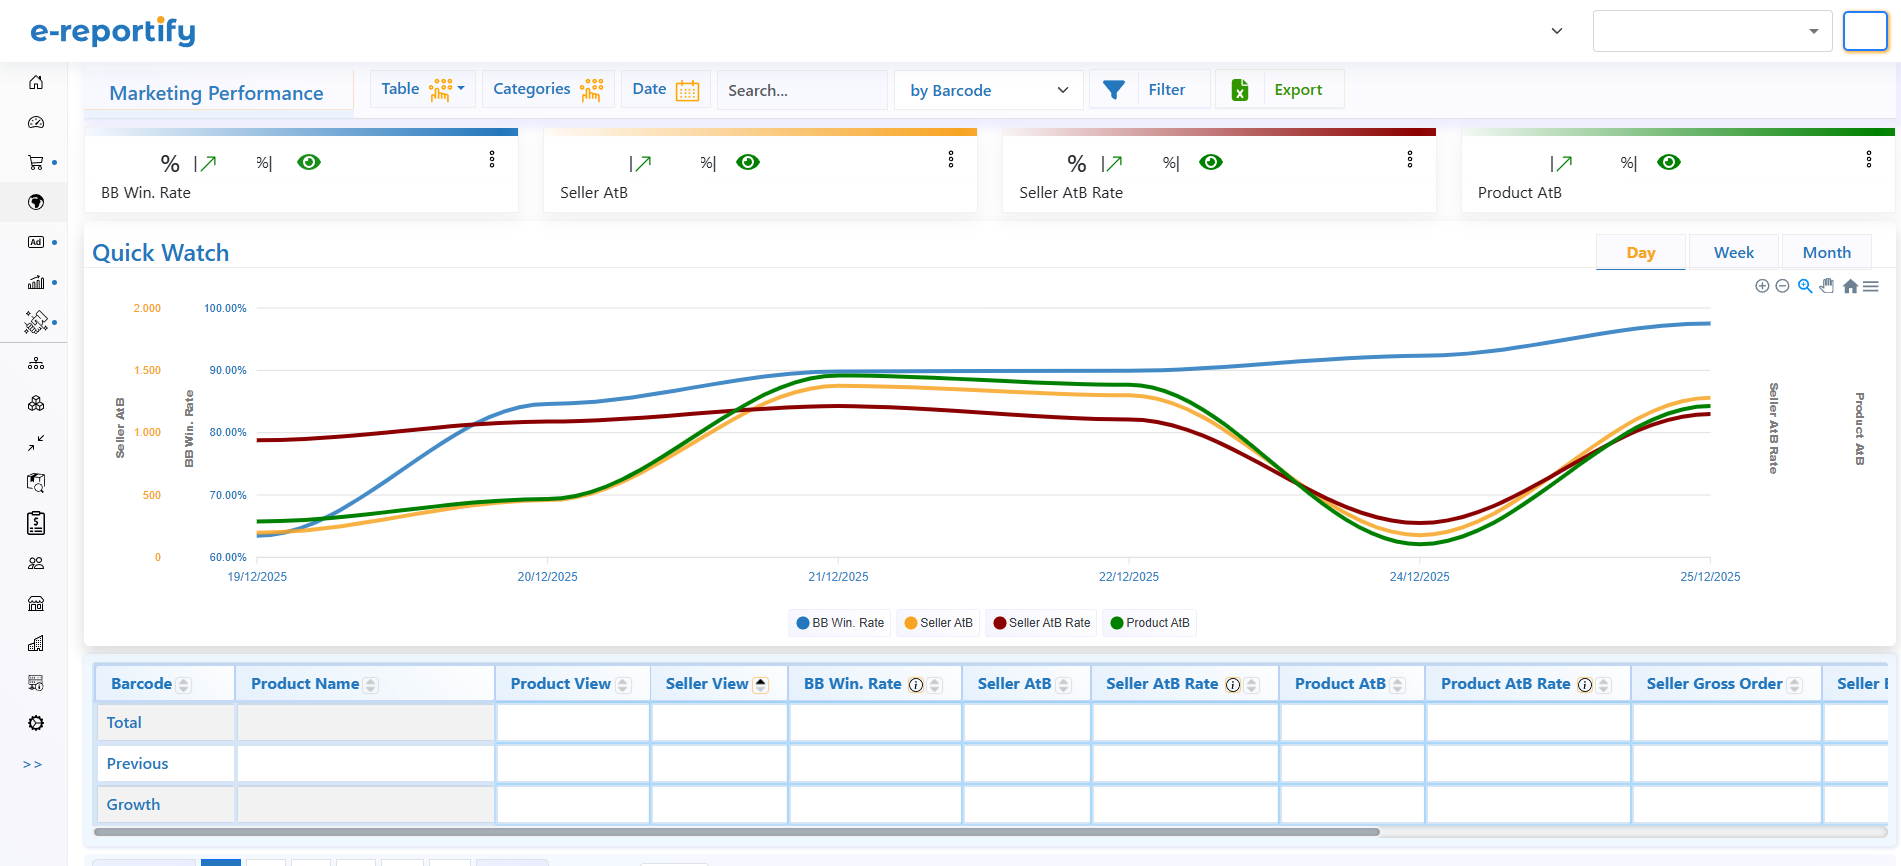
Task: Toggle Seller AtB eye visibility
Action: [748, 162]
